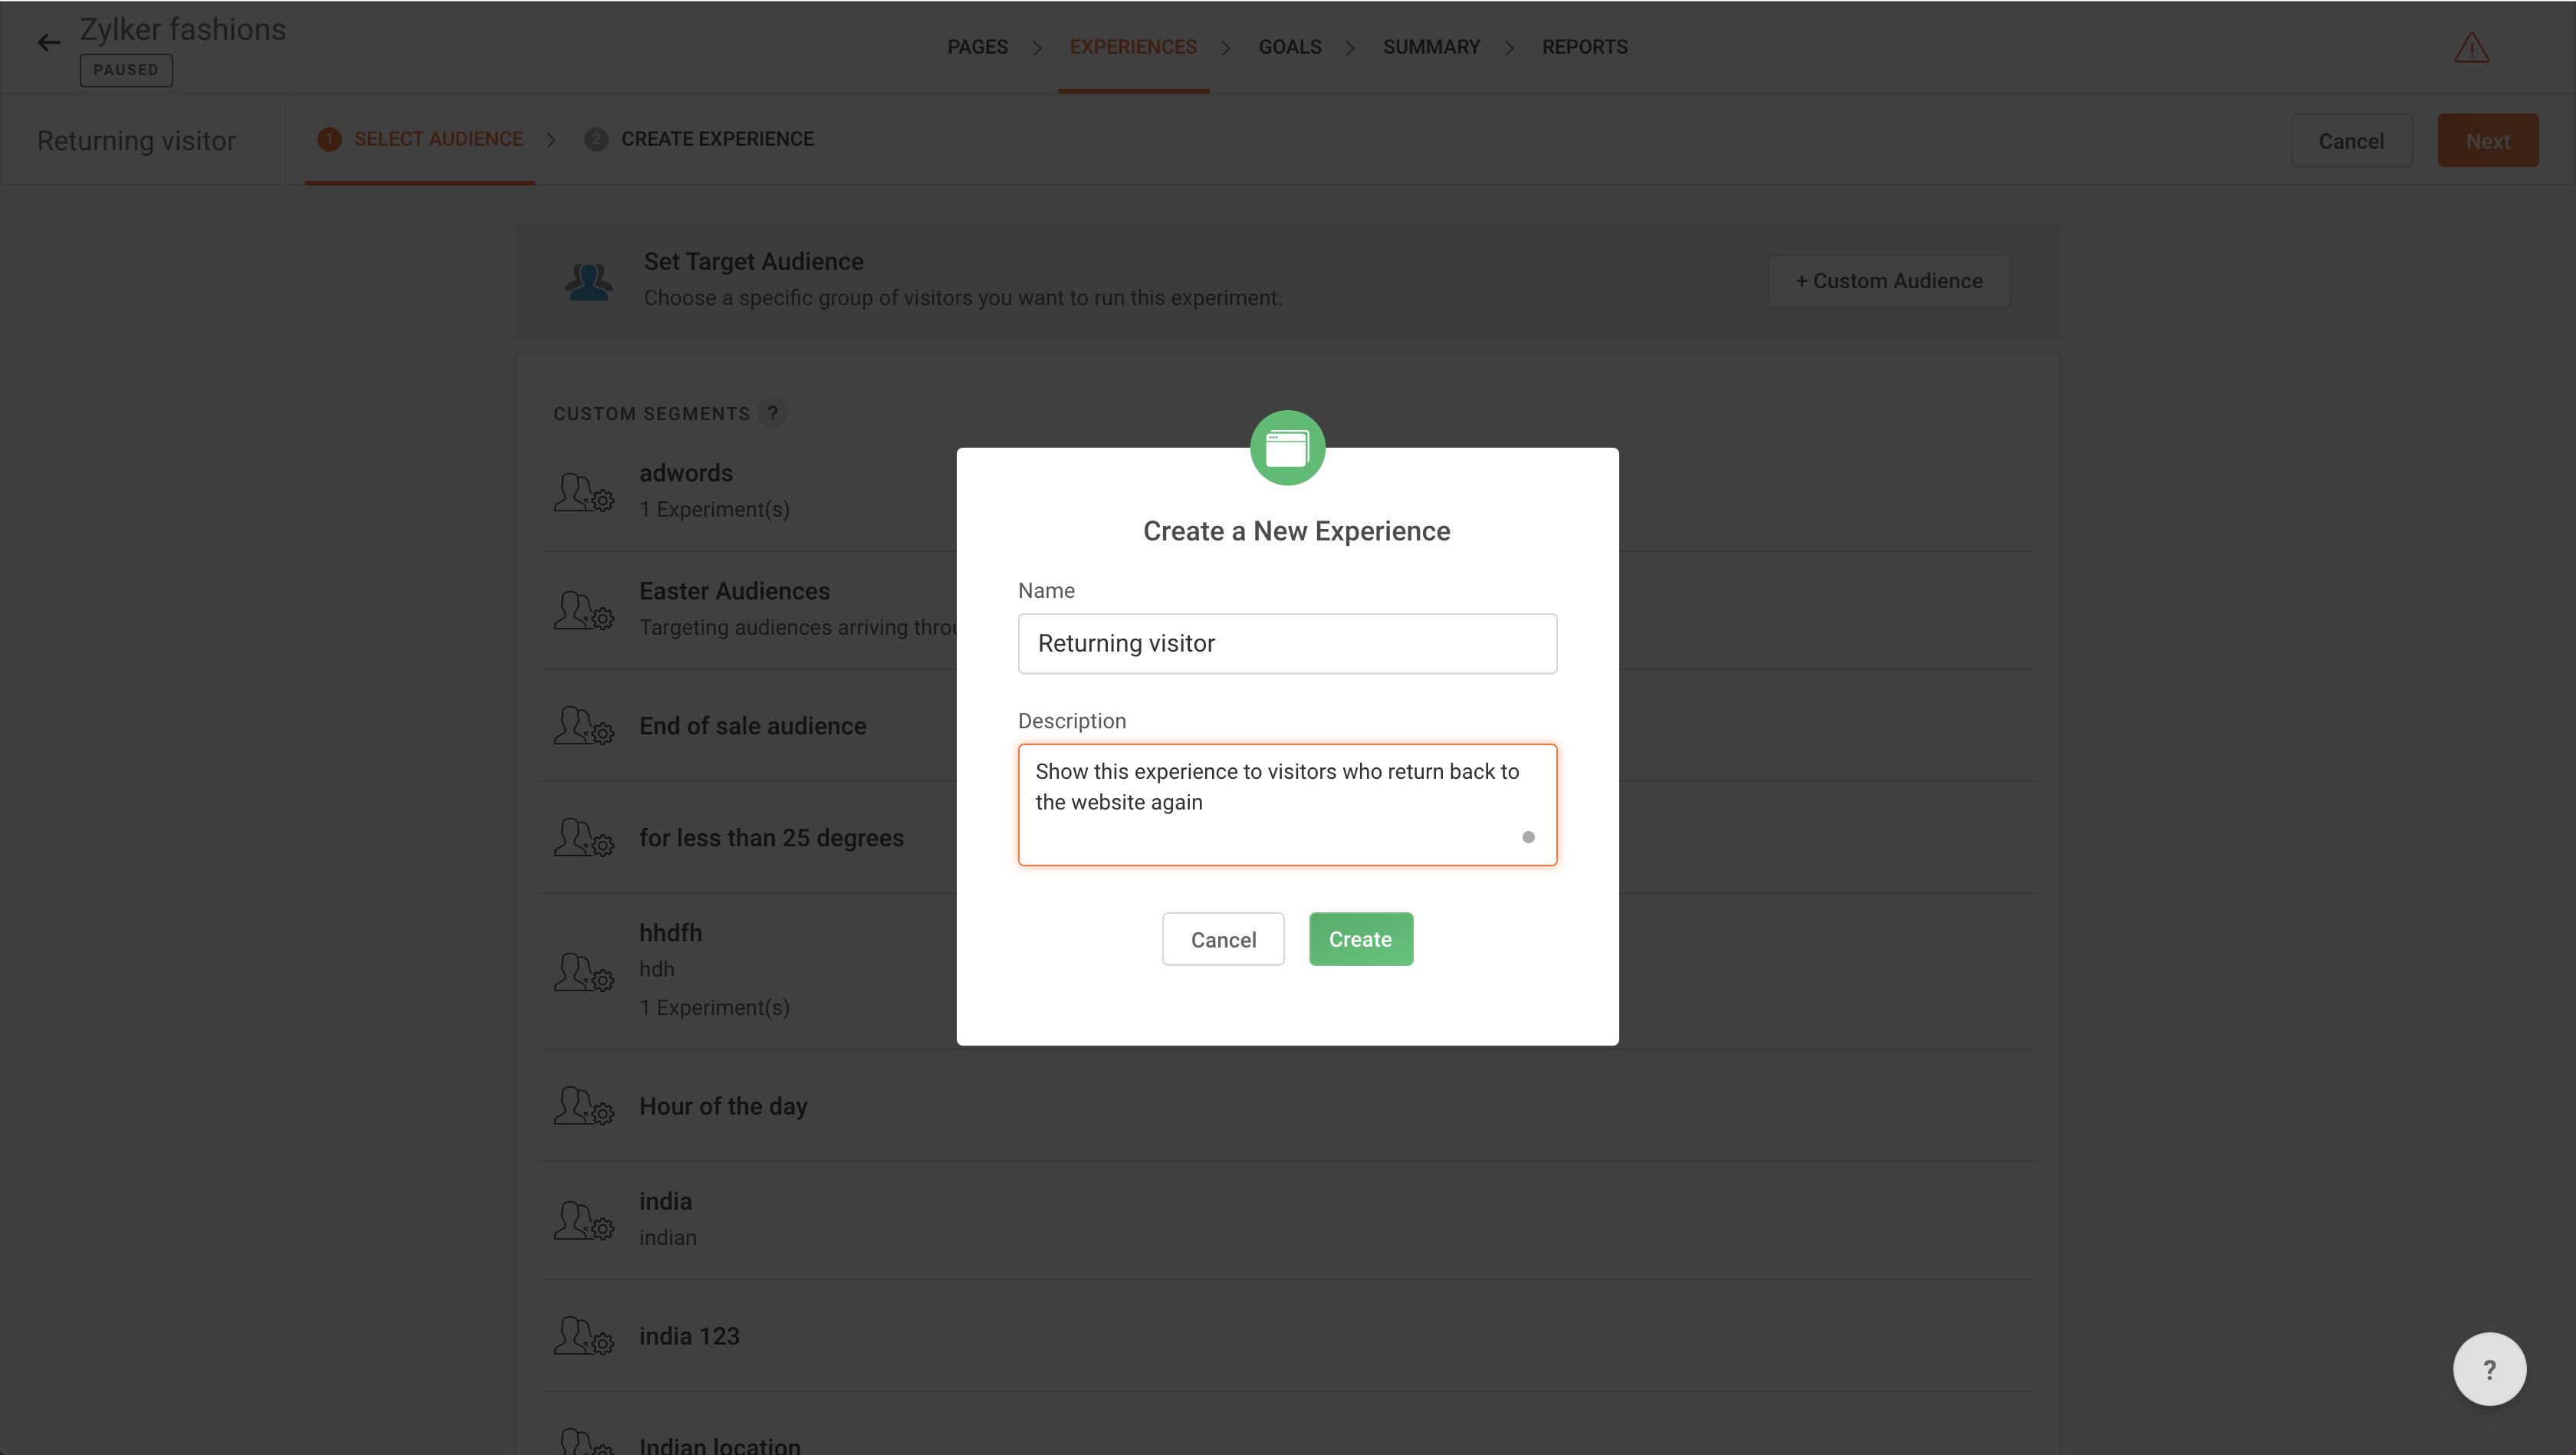Click the orange Next button
This screenshot has width=2576, height=1455.
click(x=2487, y=140)
